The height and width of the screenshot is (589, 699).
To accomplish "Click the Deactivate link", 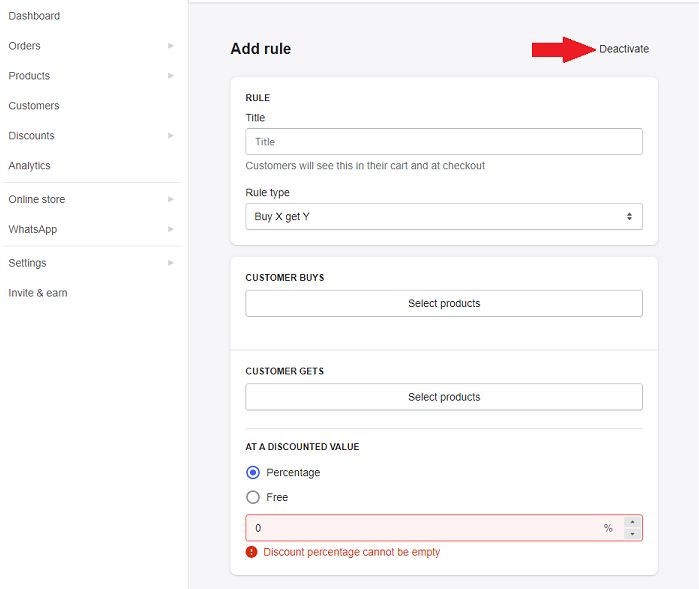I will (x=624, y=49).
